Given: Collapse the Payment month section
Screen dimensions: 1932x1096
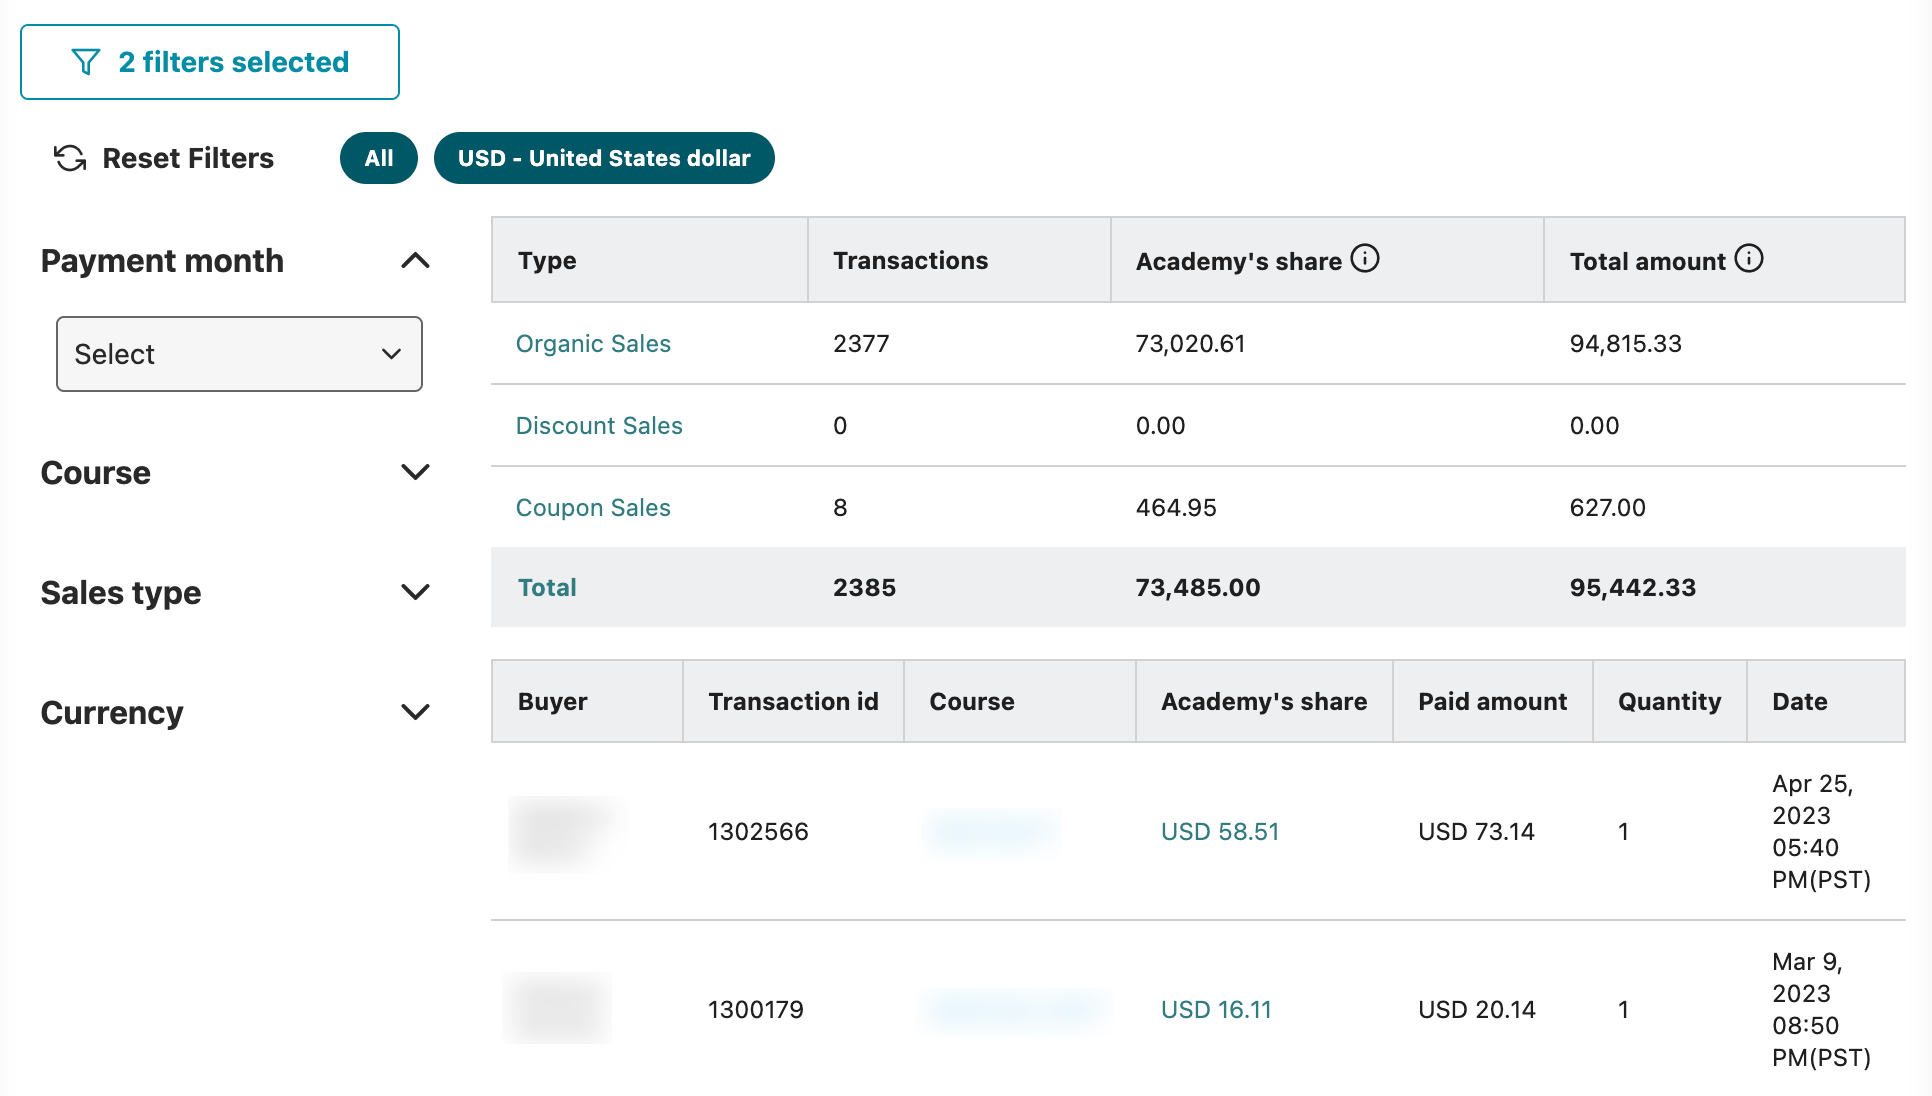Looking at the screenshot, I should 415,261.
